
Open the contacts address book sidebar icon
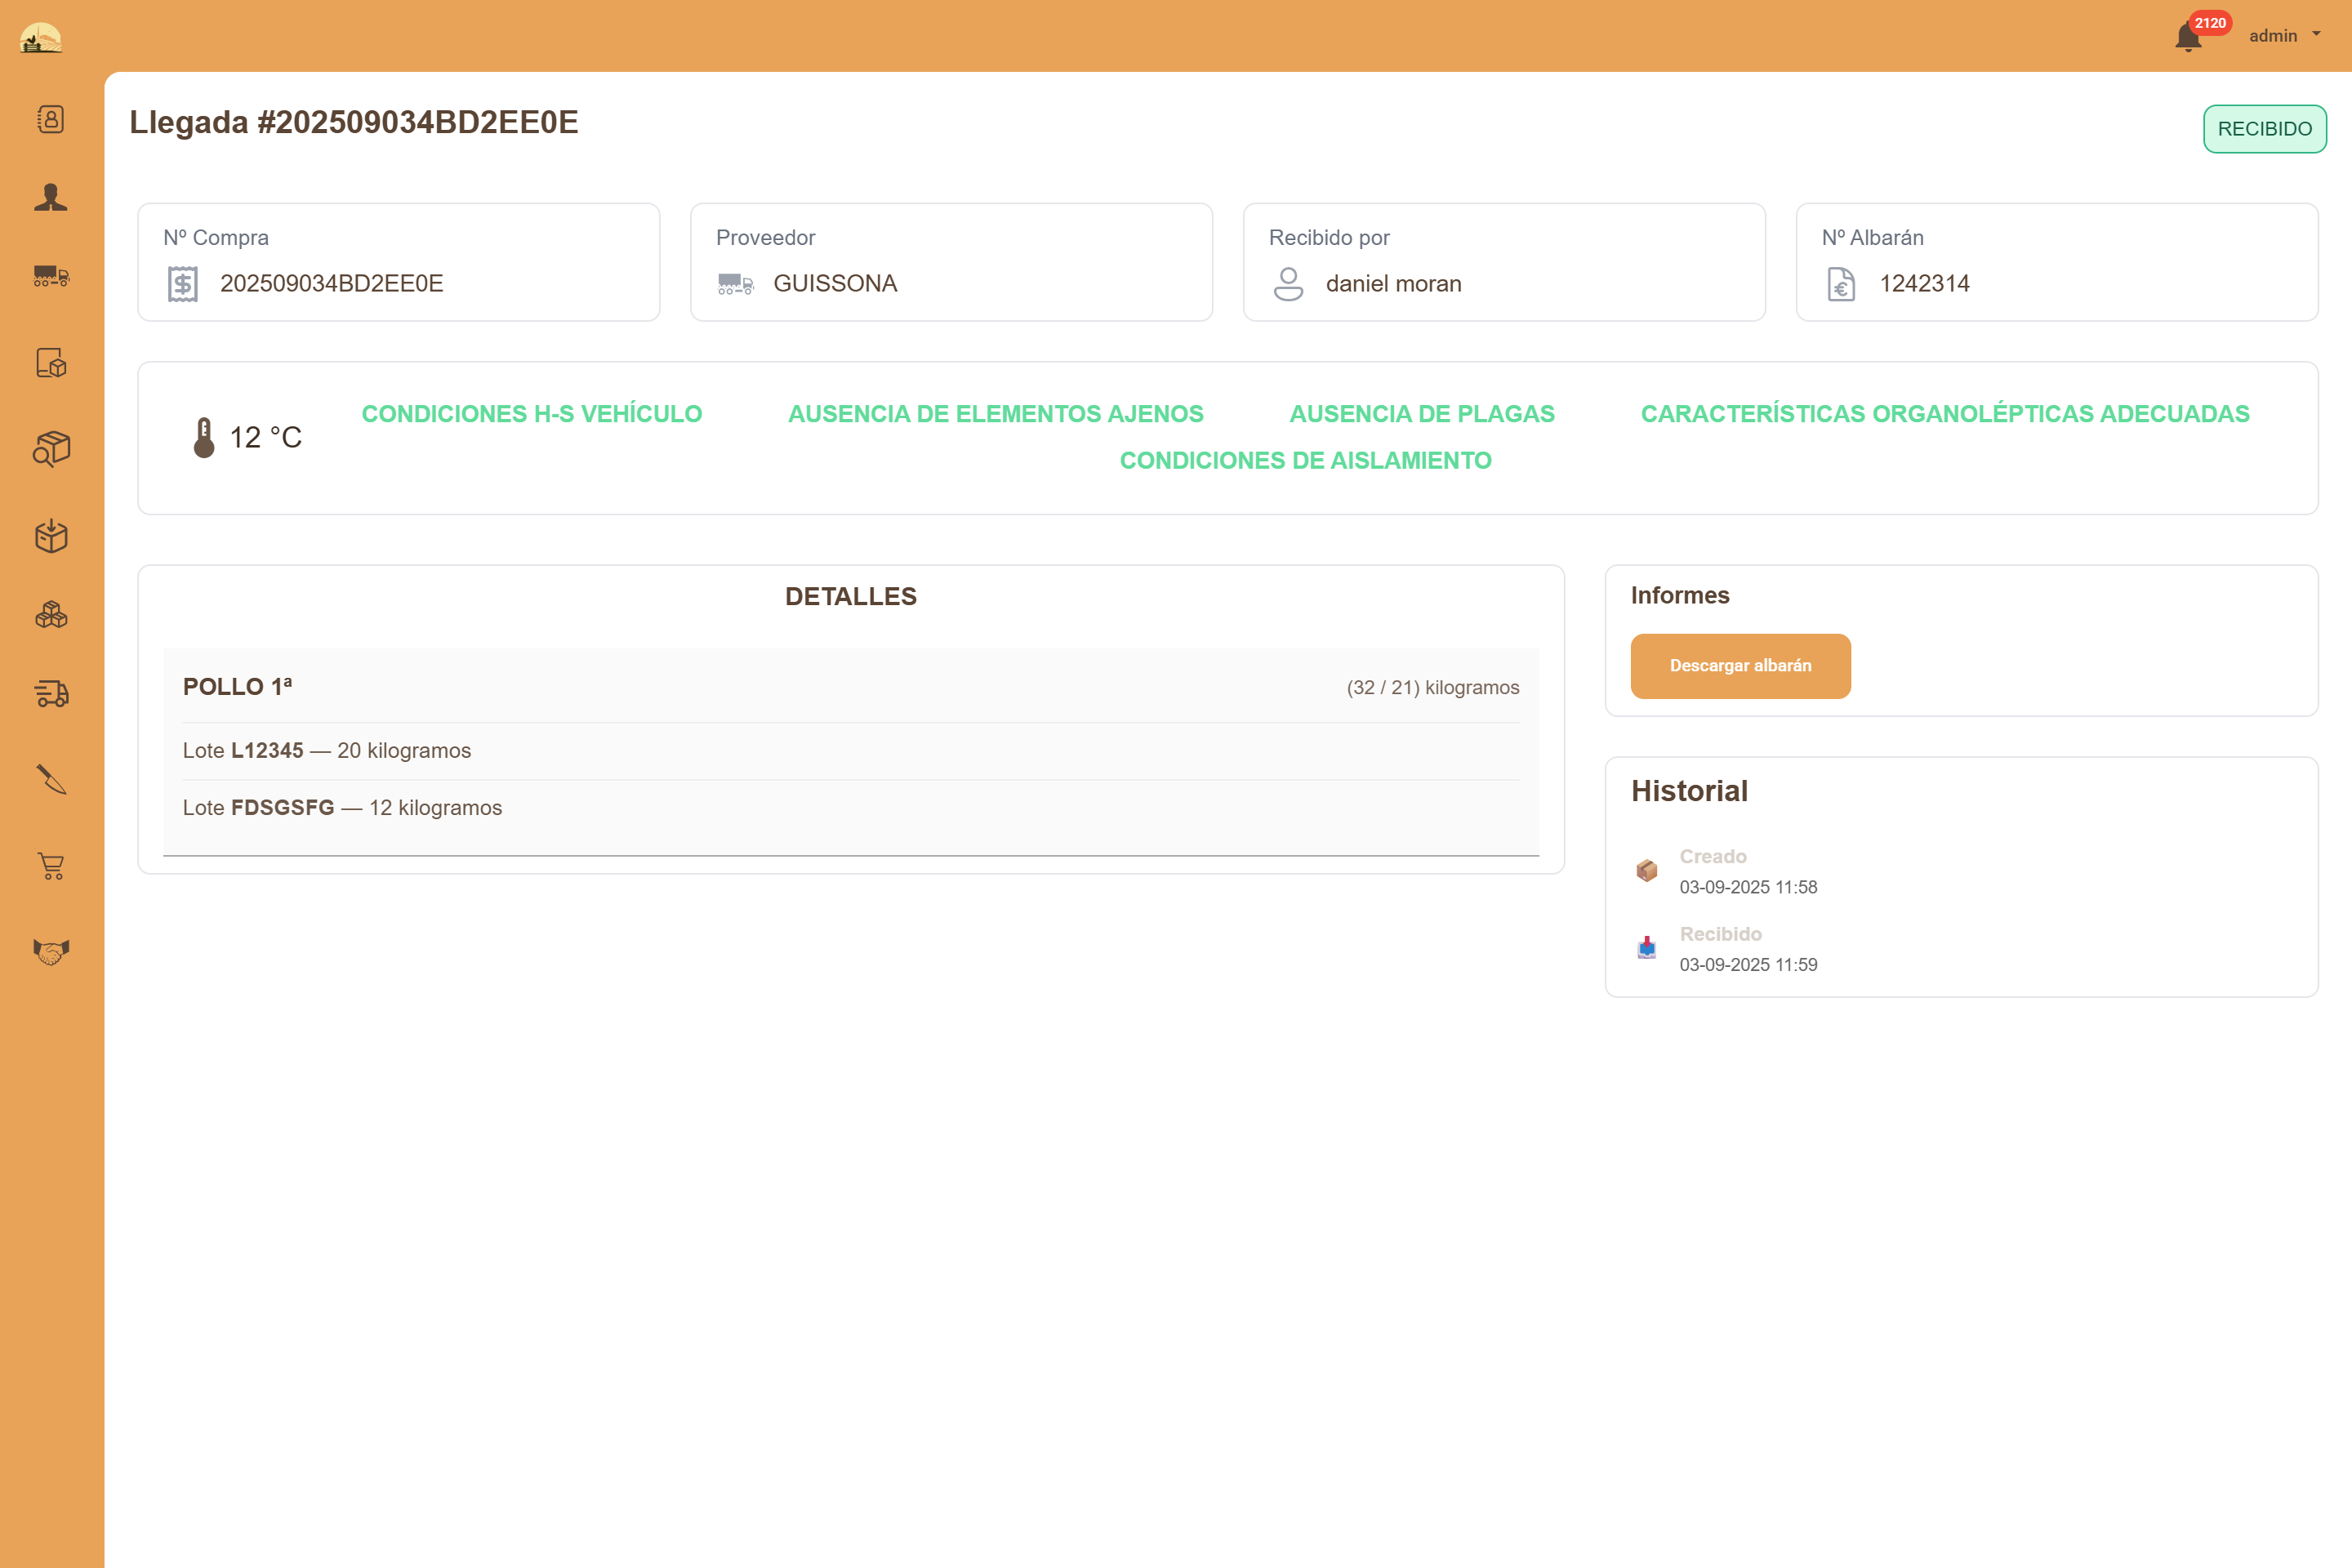pyautogui.click(x=51, y=119)
